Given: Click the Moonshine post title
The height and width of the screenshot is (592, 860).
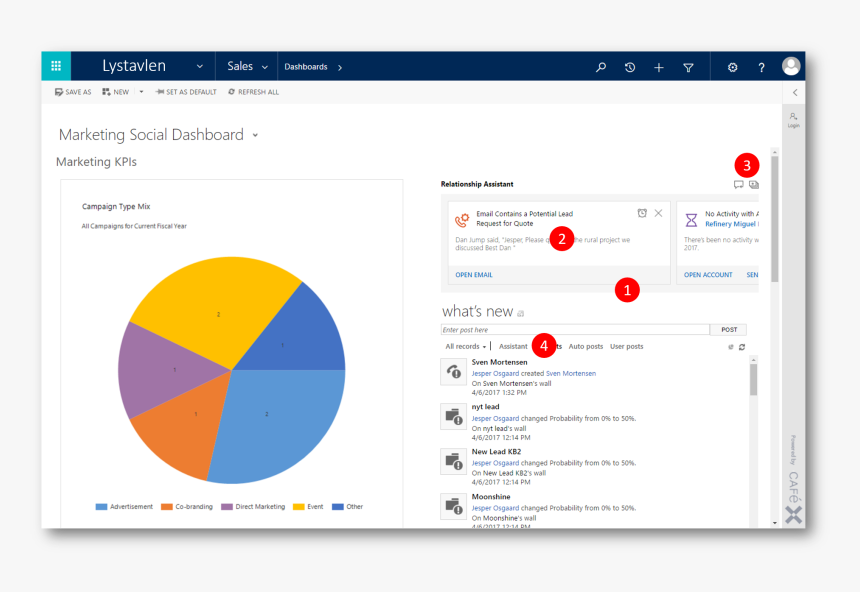Looking at the screenshot, I should point(491,497).
